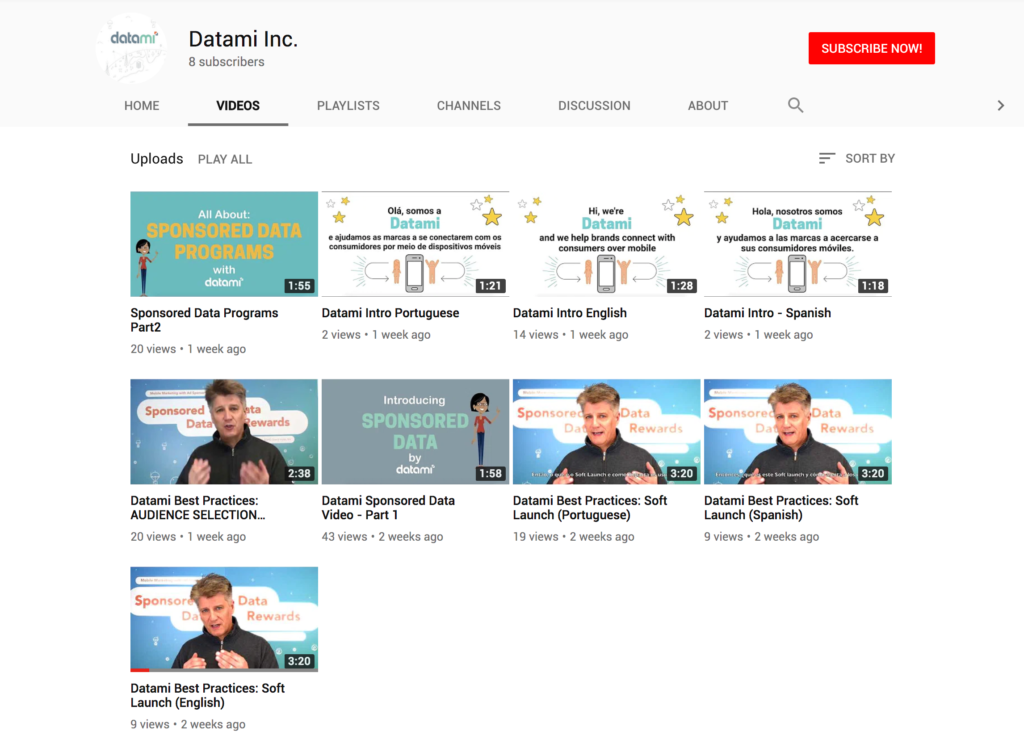Click title Soft Launch (Portuguese)
The image size is (1024, 740).
point(590,507)
